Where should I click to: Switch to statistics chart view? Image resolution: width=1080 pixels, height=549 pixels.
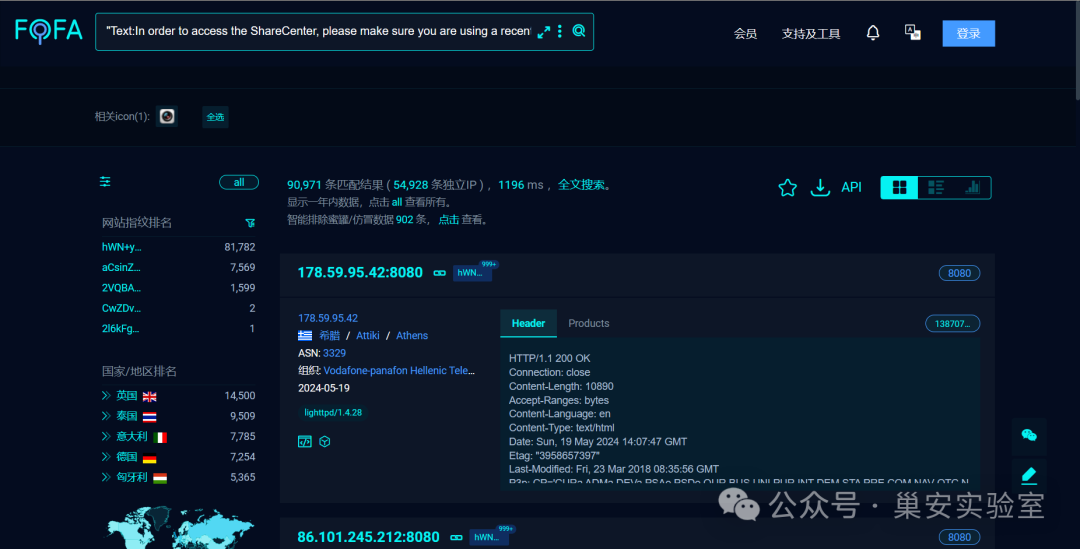point(972,187)
